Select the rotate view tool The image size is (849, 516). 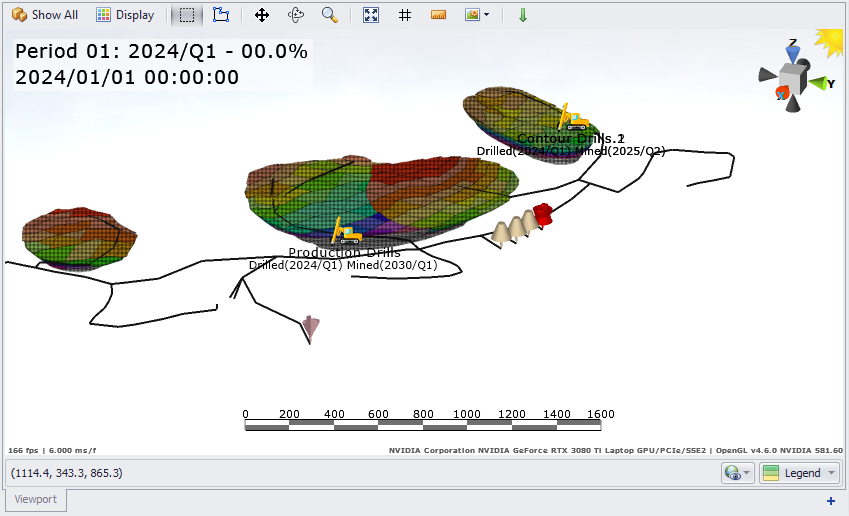click(295, 15)
